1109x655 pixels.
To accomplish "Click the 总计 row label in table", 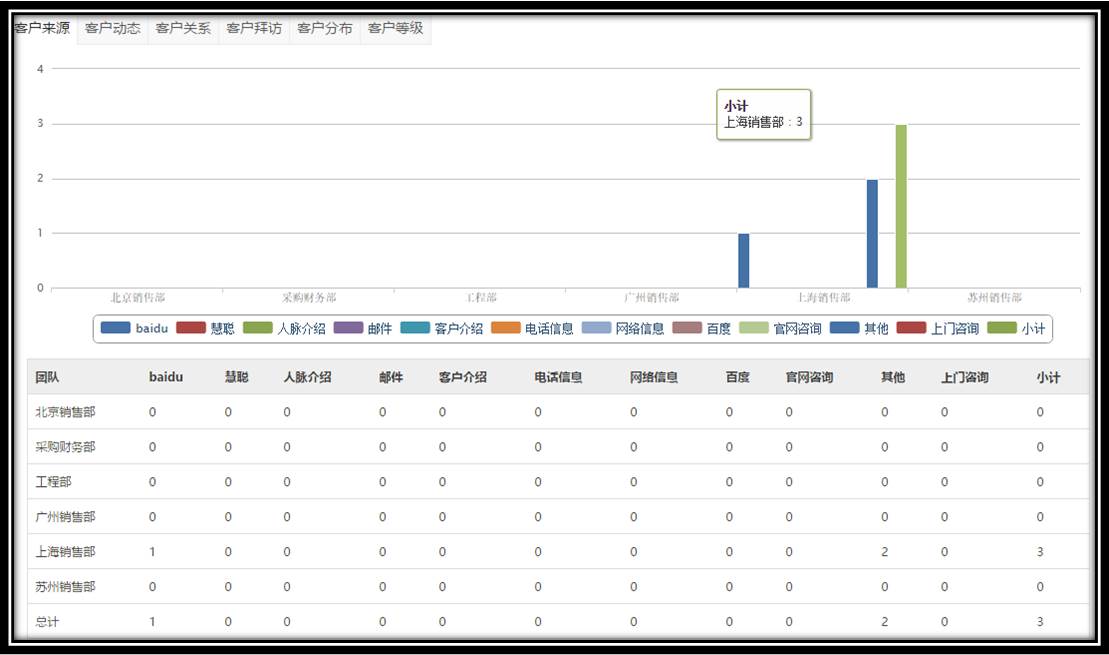I will coord(48,622).
